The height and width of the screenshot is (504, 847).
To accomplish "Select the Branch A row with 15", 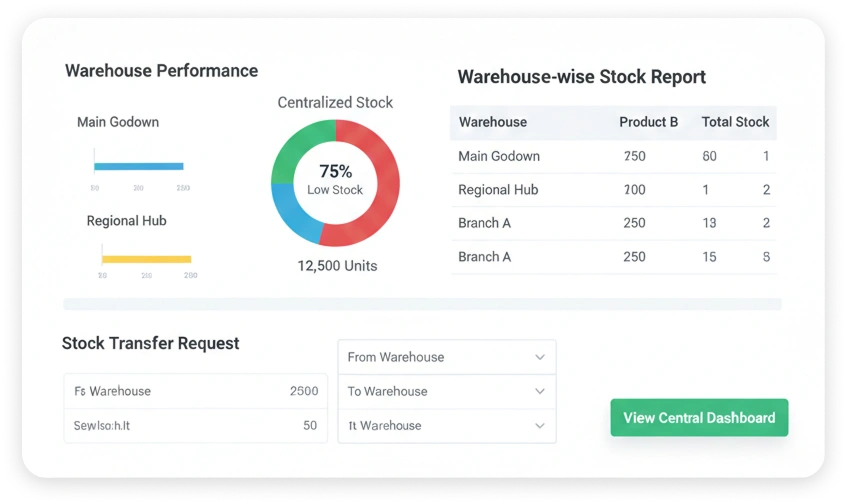I will 614,257.
